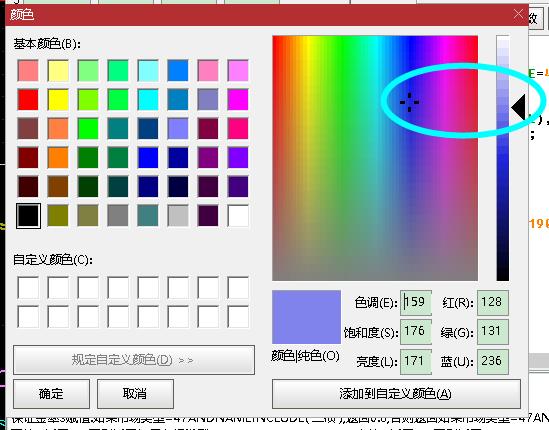Select the light green swatch in top row
The width and height of the screenshot is (549, 430).
click(x=88, y=70)
